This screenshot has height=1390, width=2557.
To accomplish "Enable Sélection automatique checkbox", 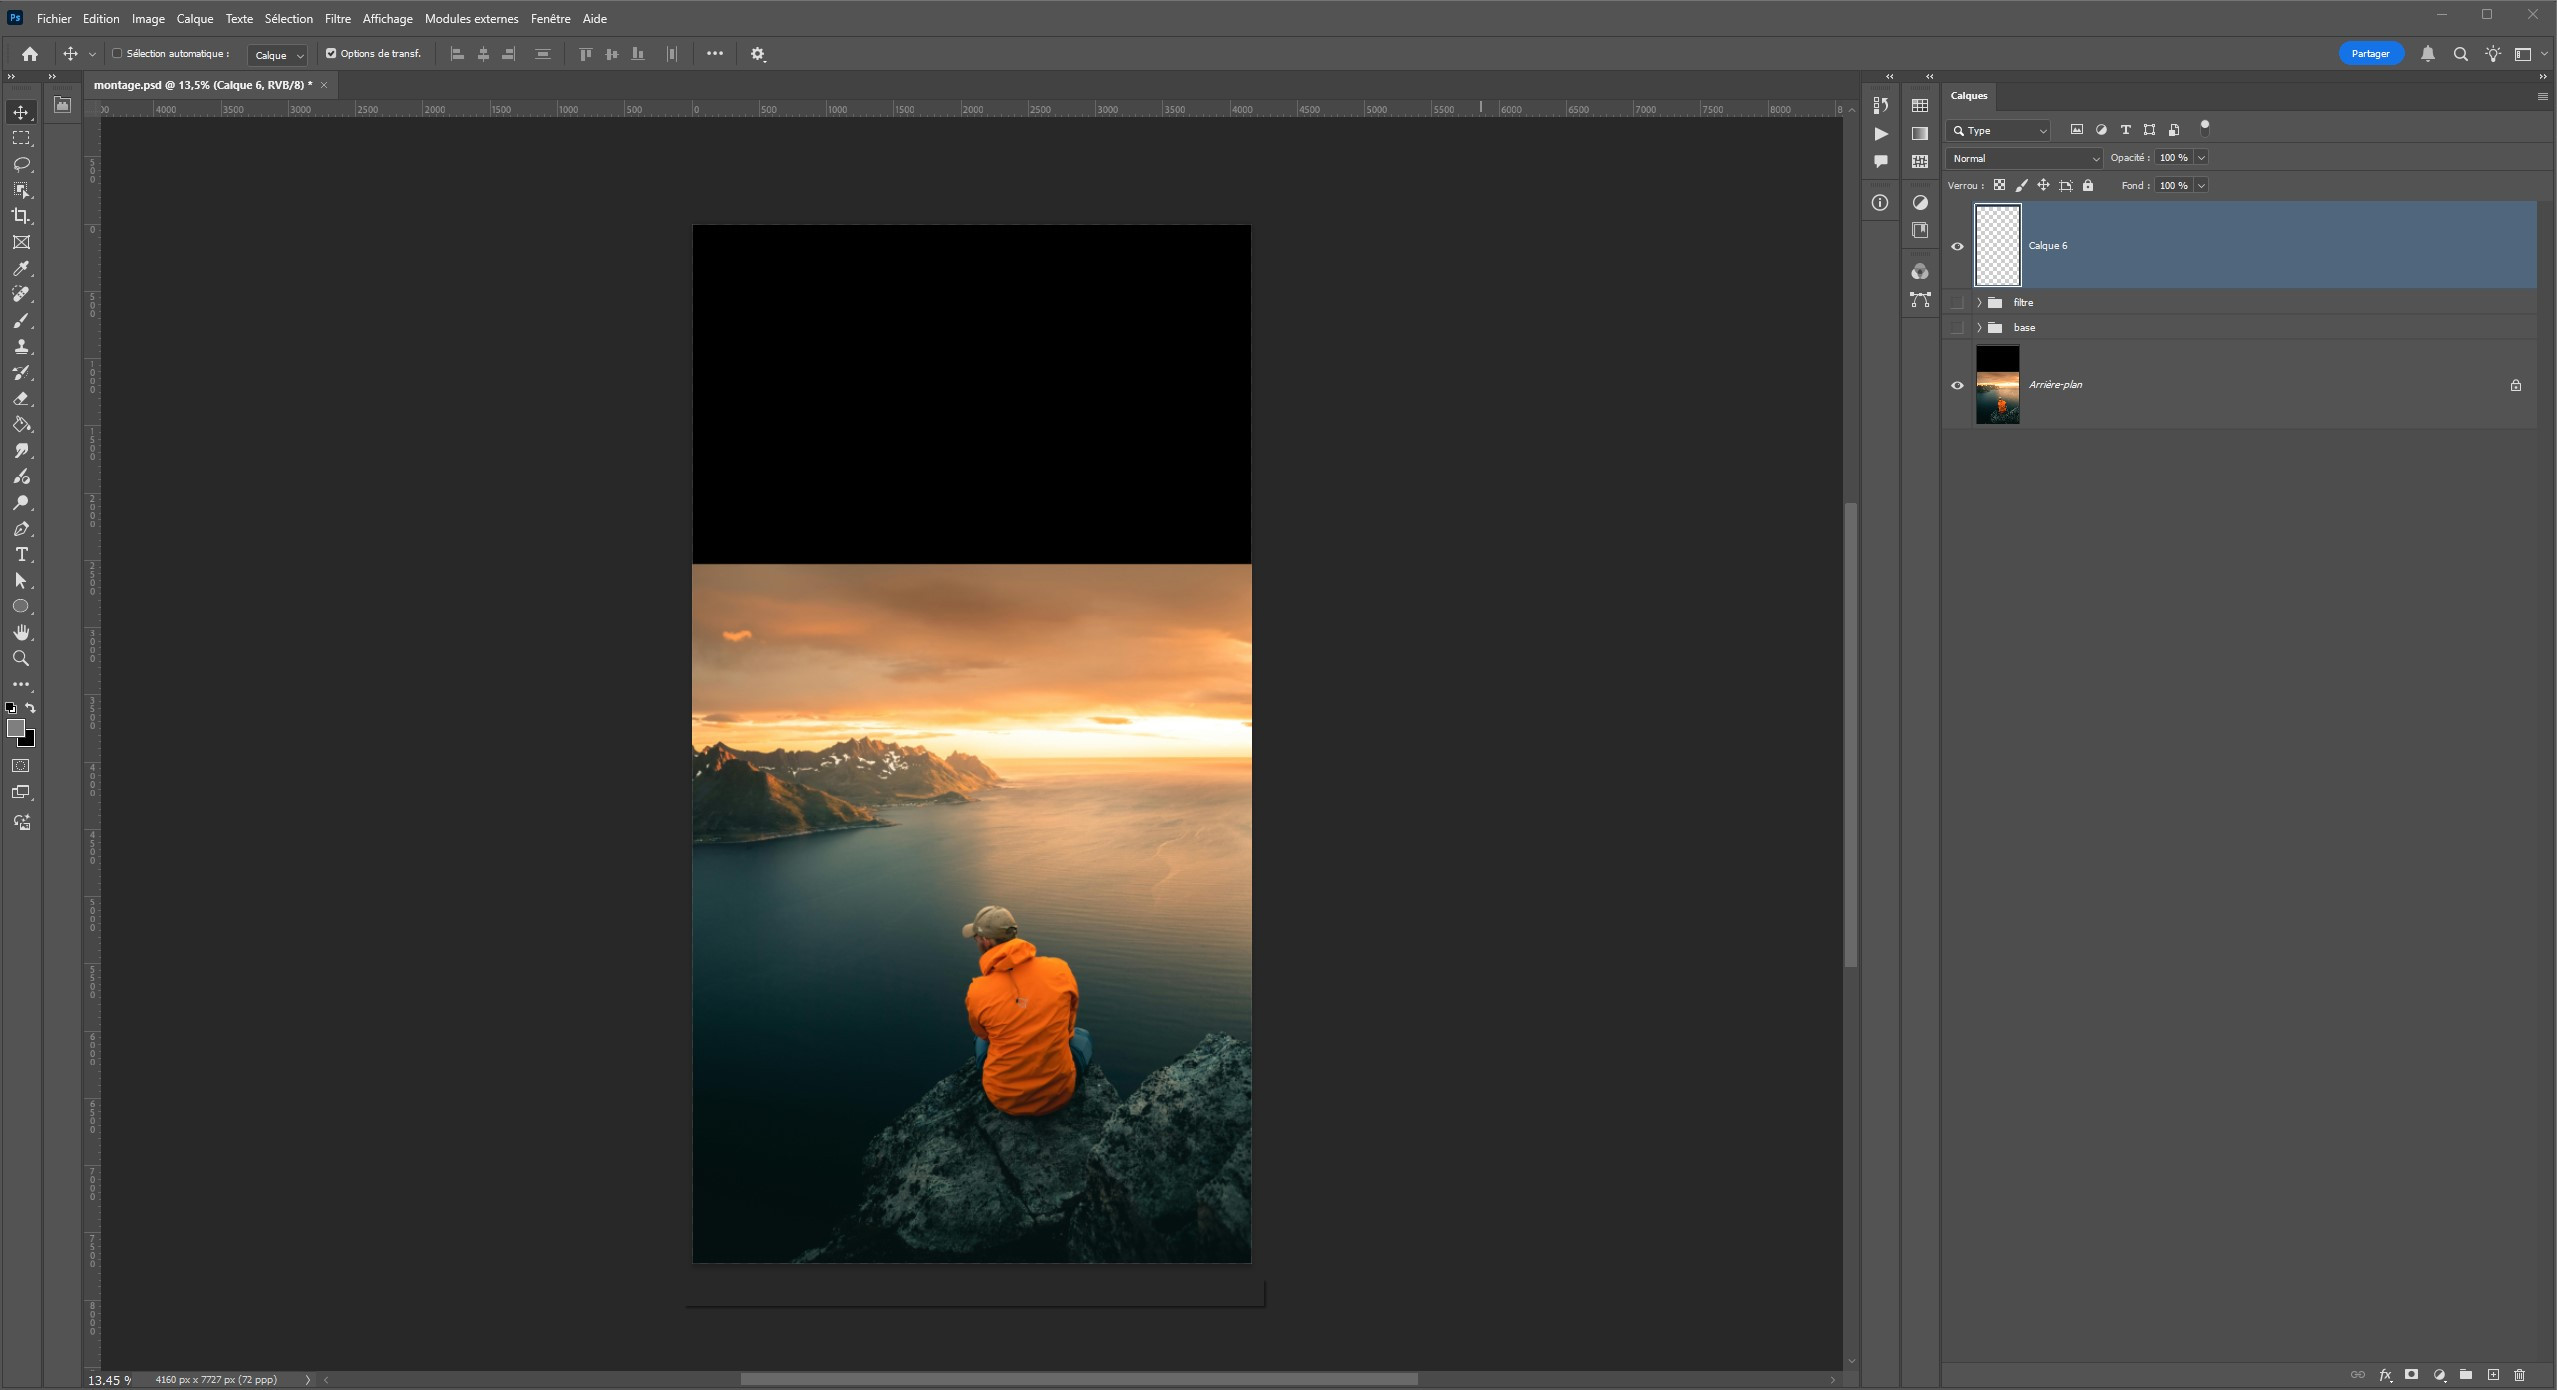I will tap(117, 54).
